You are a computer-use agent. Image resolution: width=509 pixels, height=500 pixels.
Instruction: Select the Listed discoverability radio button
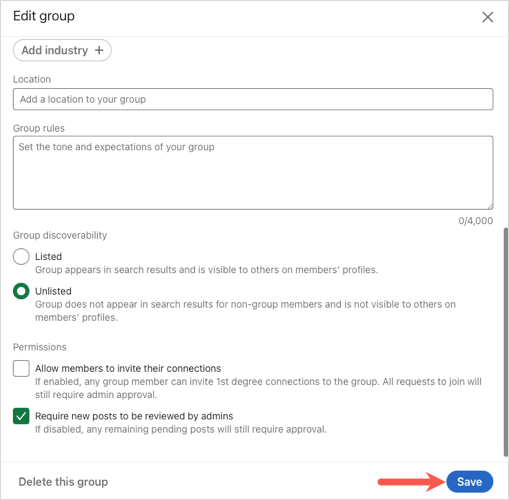tap(21, 256)
